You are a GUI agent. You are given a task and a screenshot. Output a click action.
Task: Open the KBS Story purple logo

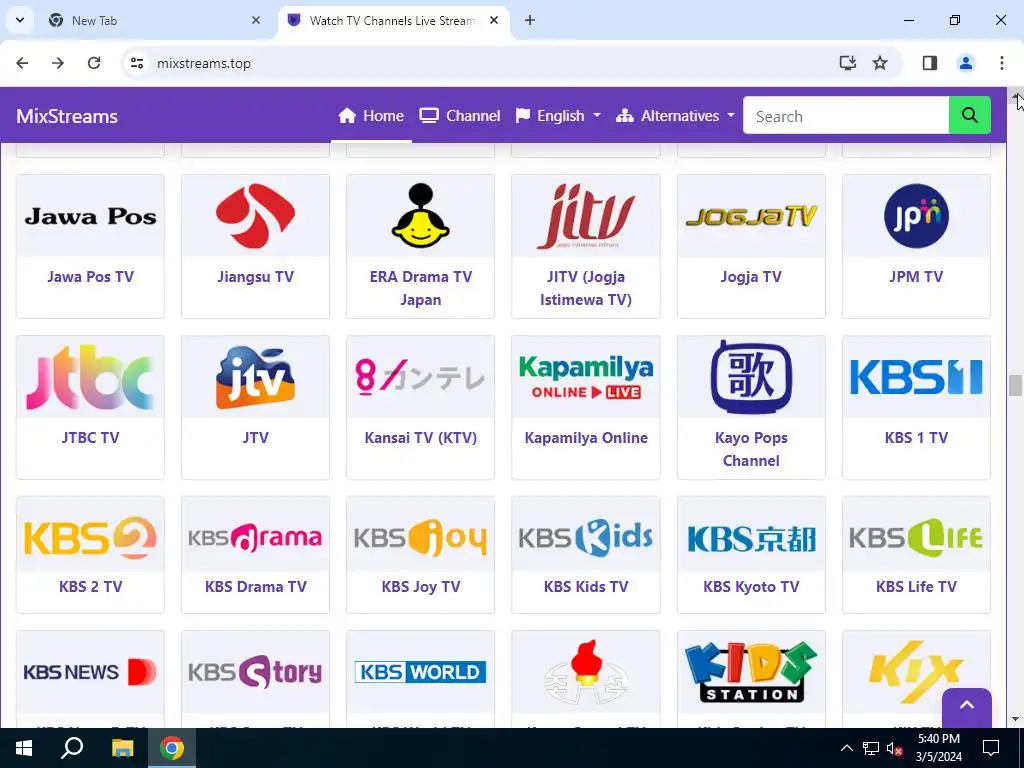point(255,672)
